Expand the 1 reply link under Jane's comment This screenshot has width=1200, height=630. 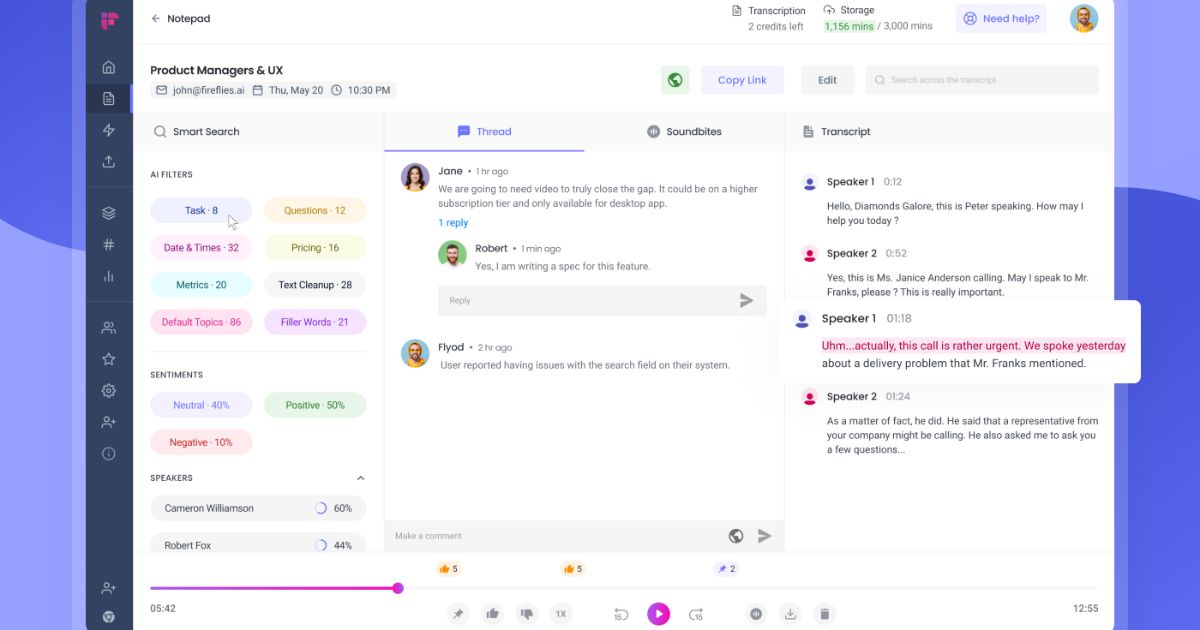[453, 223]
